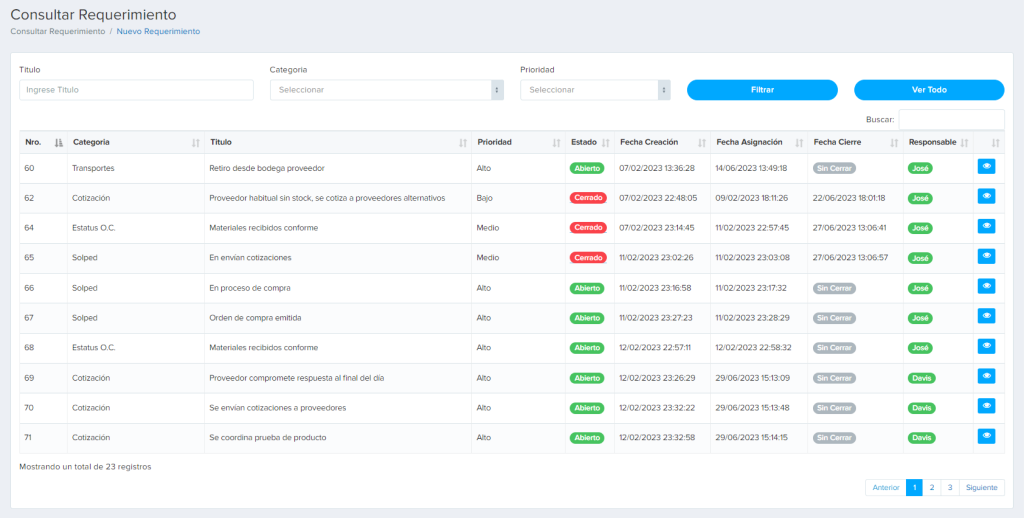Click 'Bajo' priority cell
This screenshot has height=518, width=1024.
click(x=484, y=198)
